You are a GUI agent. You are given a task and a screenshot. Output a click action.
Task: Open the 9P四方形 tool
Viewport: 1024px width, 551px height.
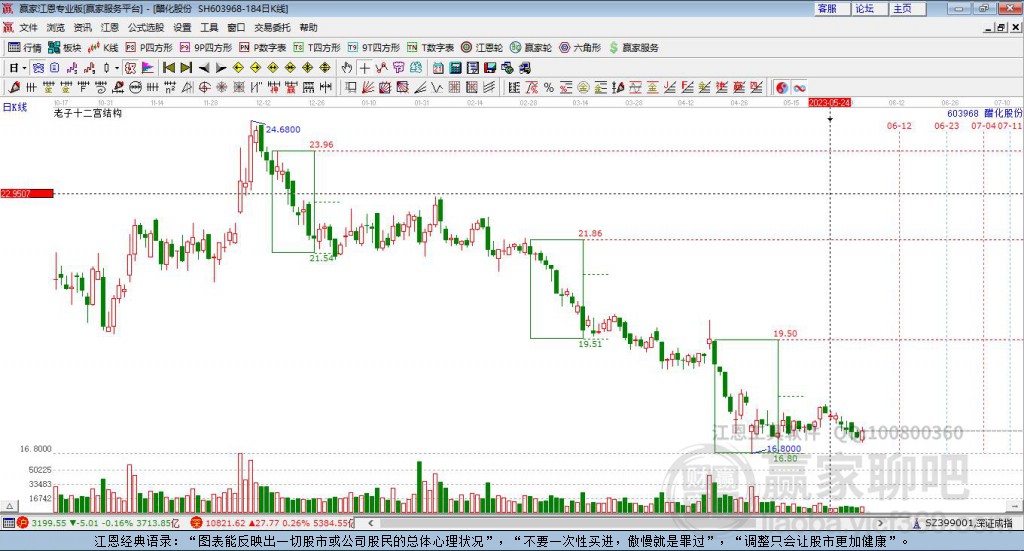point(206,48)
